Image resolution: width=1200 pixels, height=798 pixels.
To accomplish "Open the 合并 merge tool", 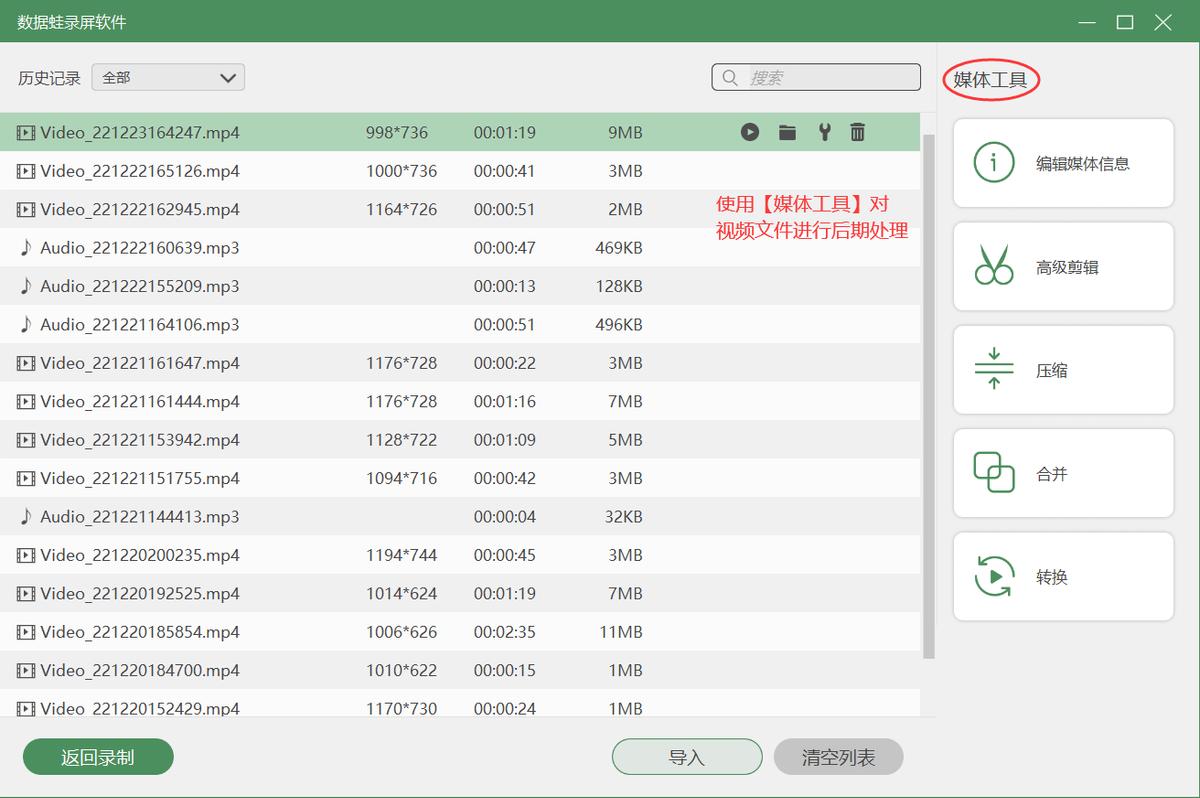I will tap(1063, 474).
